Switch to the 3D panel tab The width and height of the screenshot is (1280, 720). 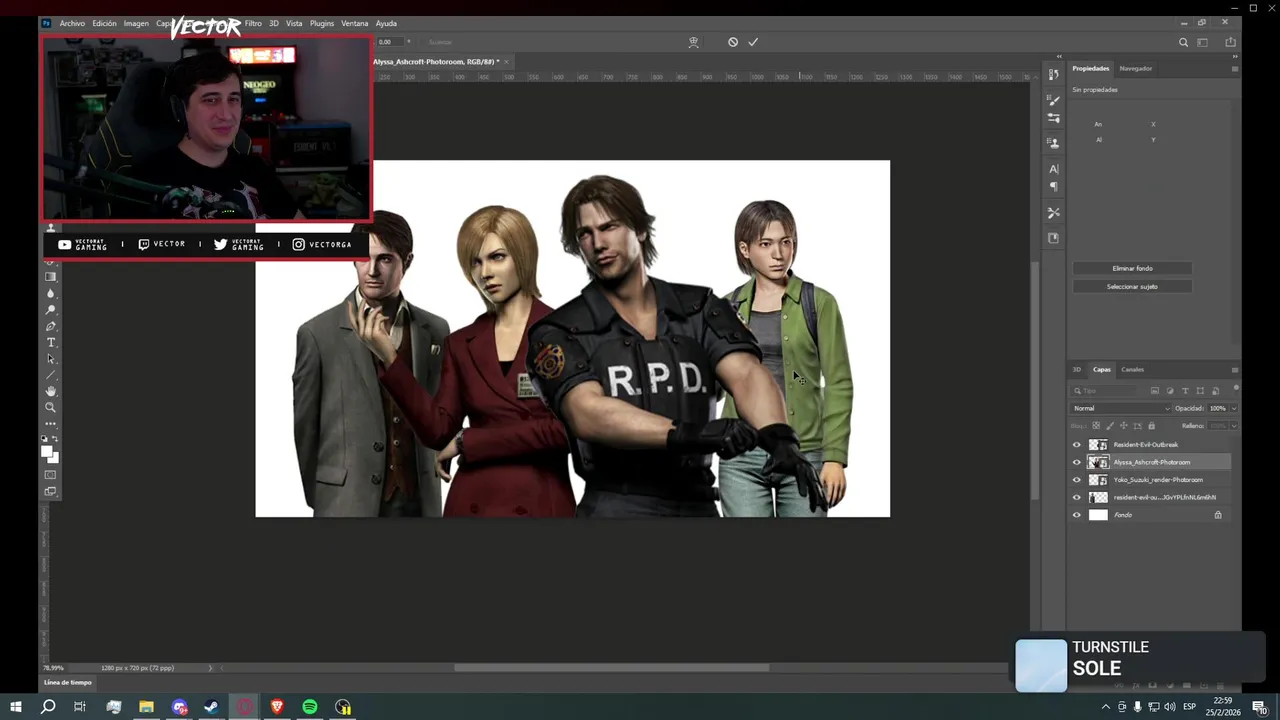coord(1077,370)
